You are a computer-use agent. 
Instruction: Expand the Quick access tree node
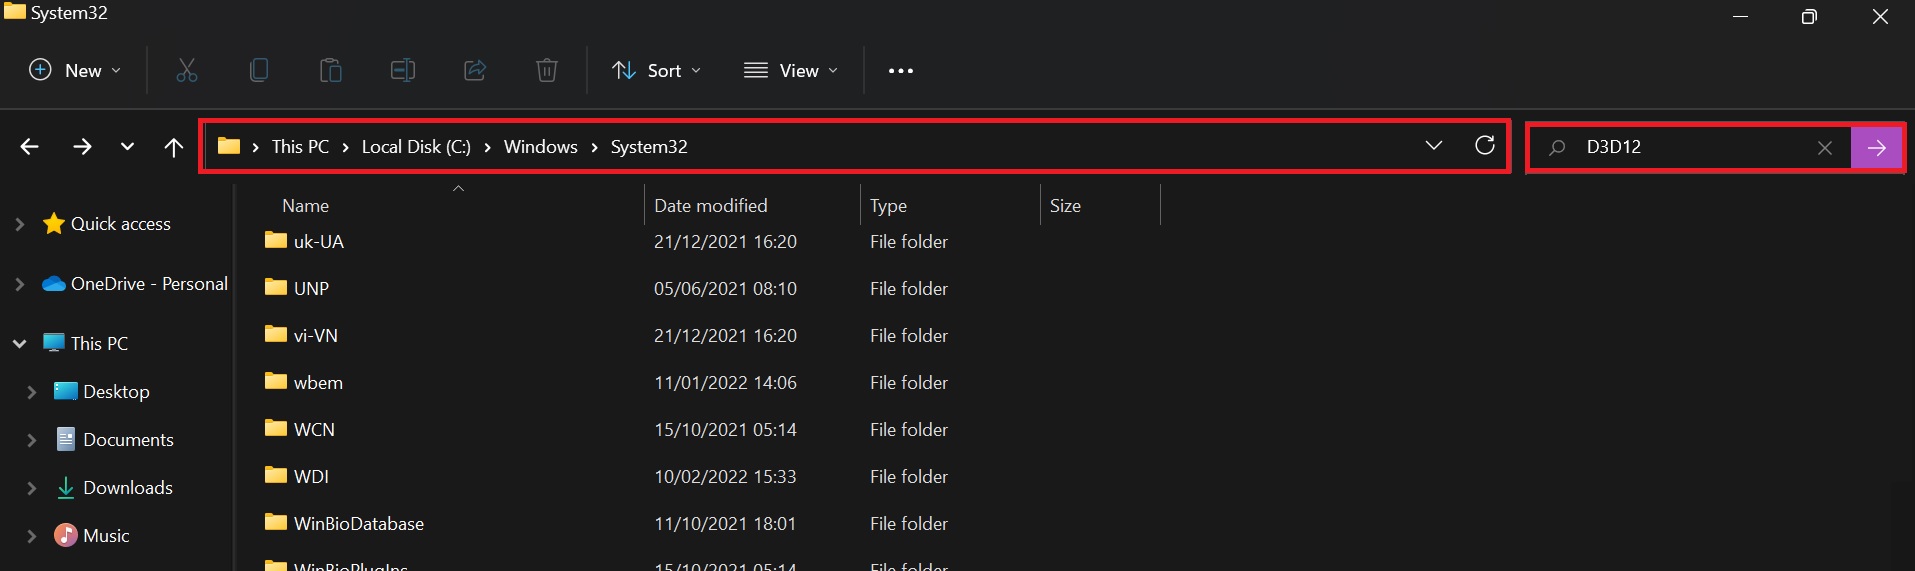click(x=20, y=224)
